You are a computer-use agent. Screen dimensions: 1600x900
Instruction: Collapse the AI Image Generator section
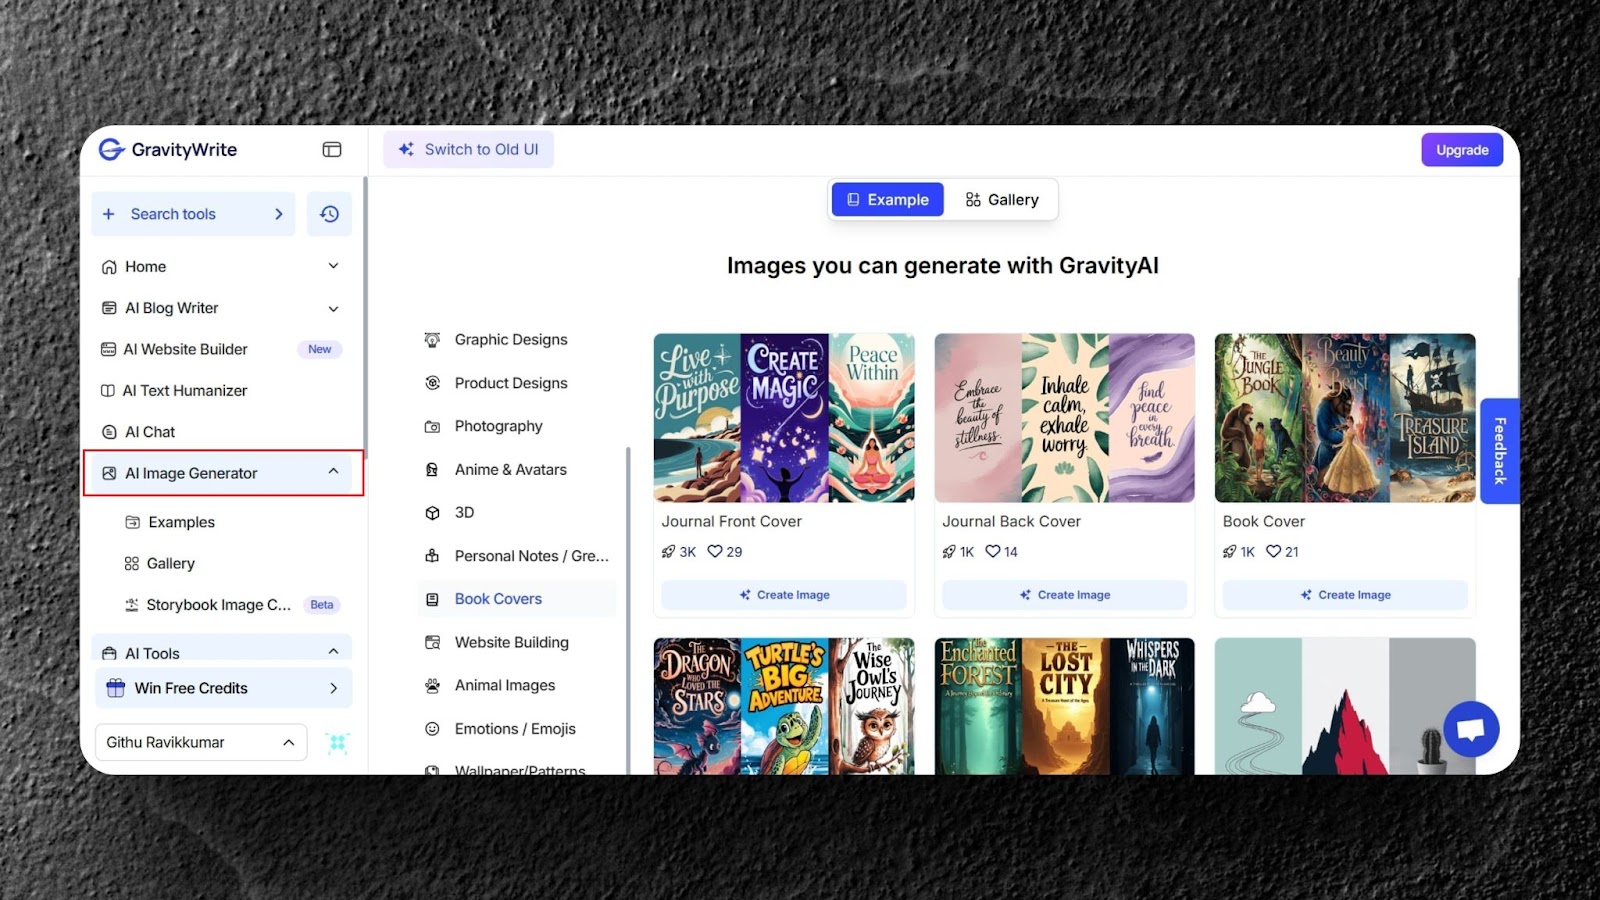point(333,472)
